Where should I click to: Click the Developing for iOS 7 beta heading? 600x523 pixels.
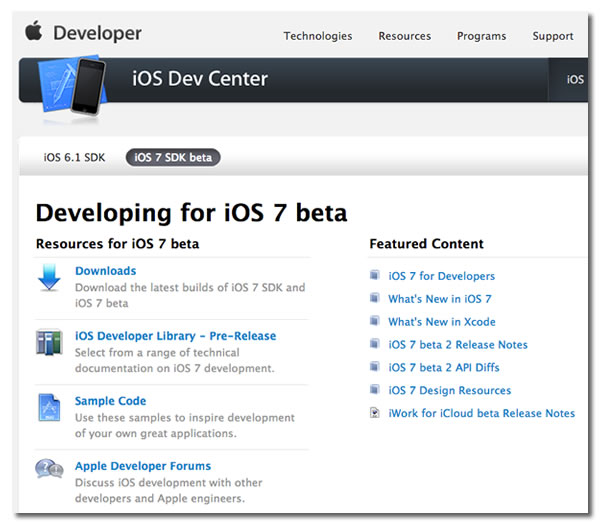tap(191, 213)
